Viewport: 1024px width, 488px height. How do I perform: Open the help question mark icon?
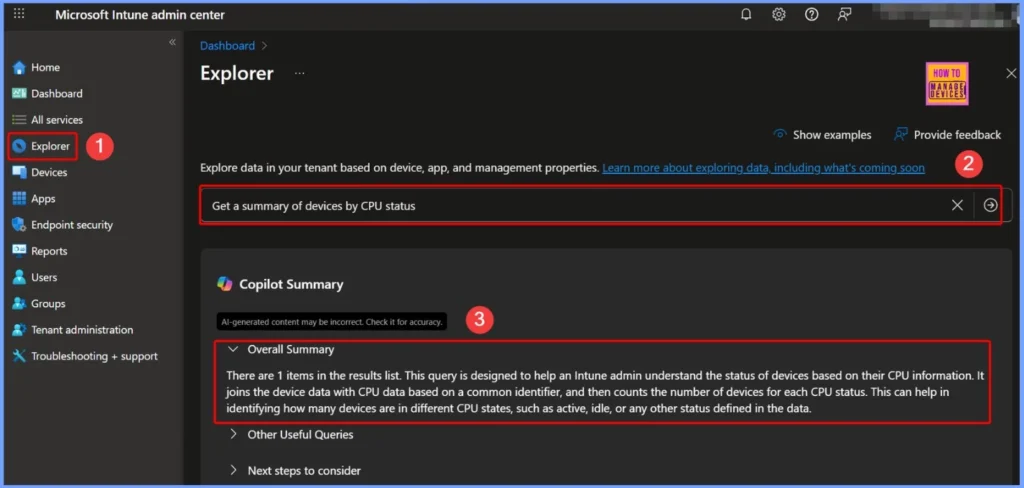[x=811, y=14]
